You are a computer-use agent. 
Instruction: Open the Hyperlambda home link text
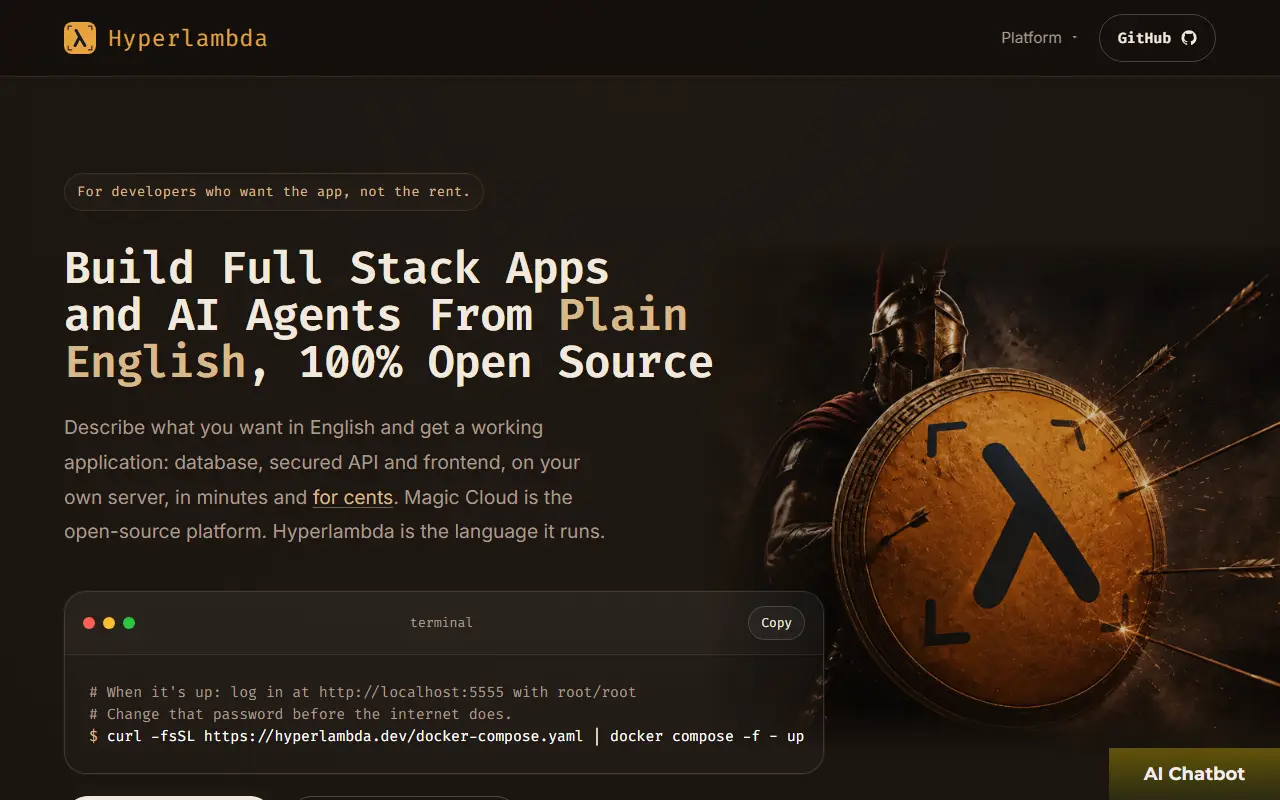tap(188, 38)
